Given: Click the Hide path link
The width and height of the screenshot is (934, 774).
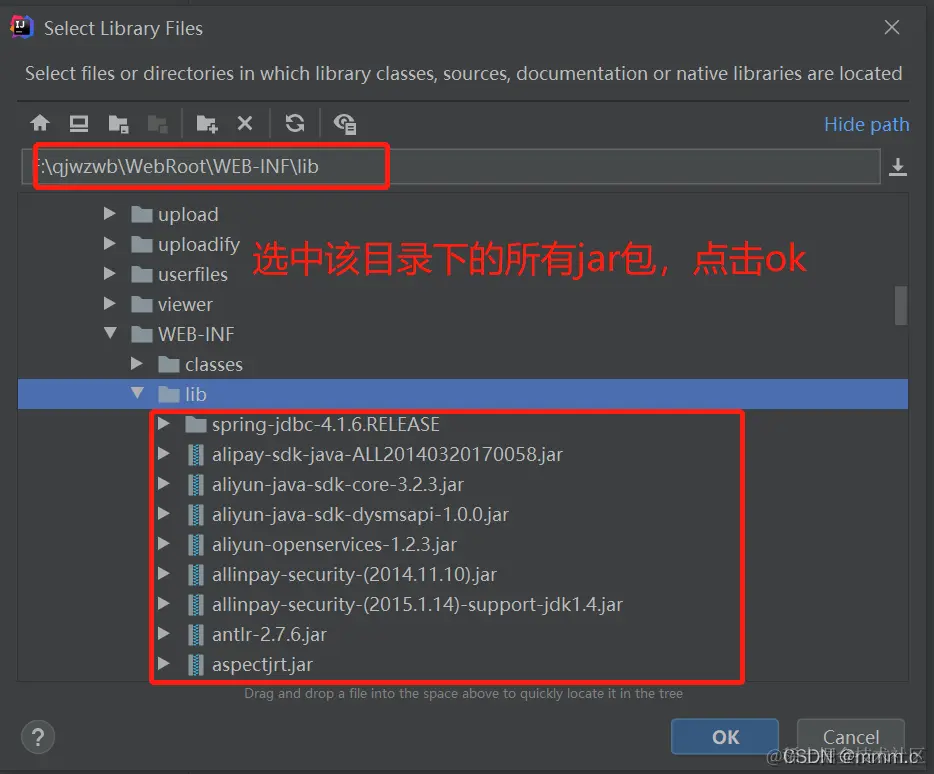Looking at the screenshot, I should 866,125.
